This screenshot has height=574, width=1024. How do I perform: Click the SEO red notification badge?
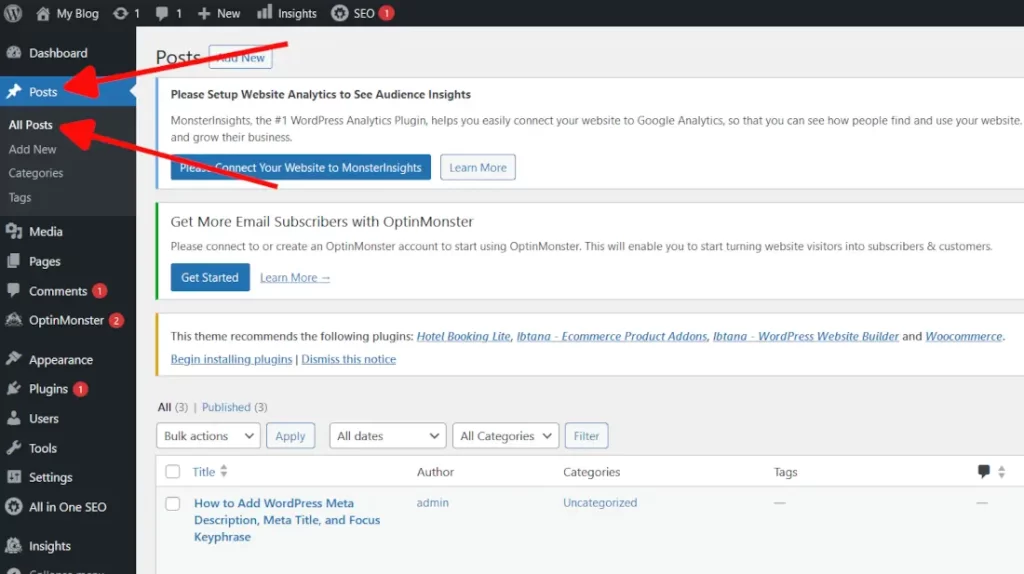click(386, 13)
